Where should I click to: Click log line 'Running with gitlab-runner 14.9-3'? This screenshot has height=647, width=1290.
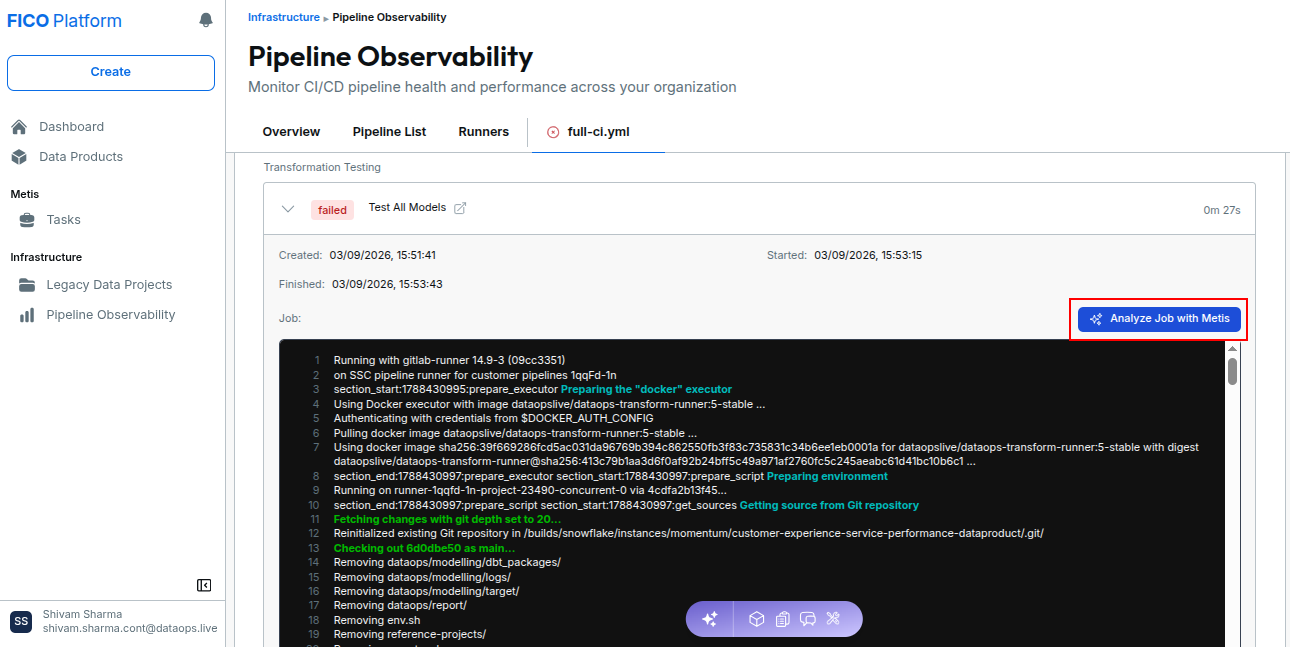(x=449, y=360)
